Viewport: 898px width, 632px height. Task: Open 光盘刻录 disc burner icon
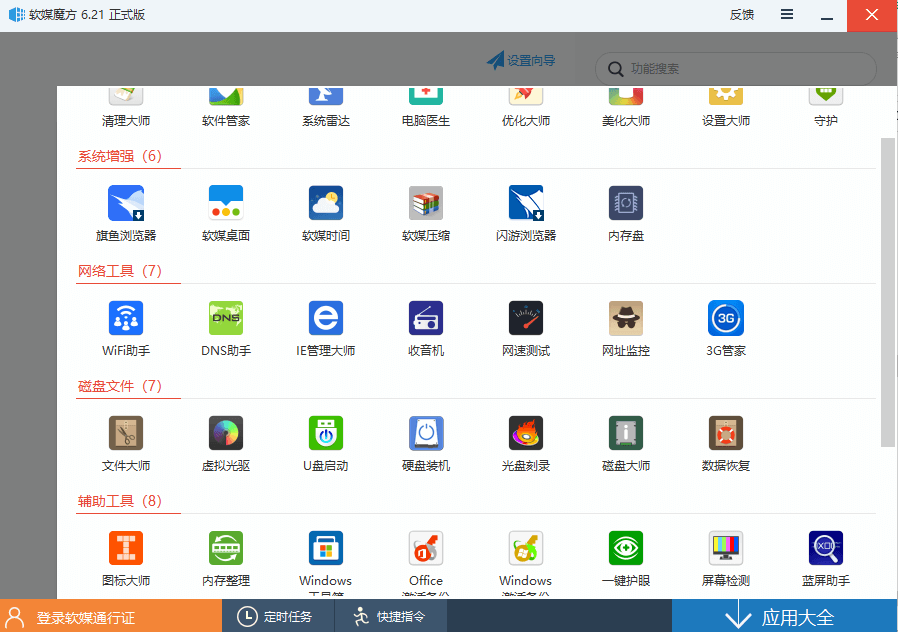click(x=526, y=433)
